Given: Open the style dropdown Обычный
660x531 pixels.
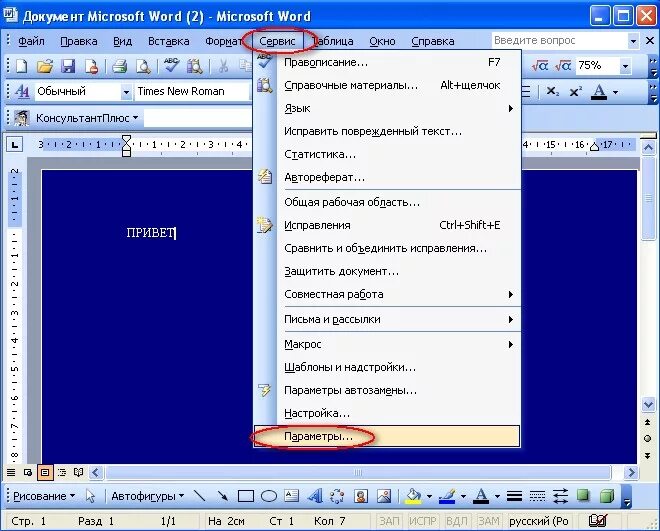Looking at the screenshot, I should [126, 92].
